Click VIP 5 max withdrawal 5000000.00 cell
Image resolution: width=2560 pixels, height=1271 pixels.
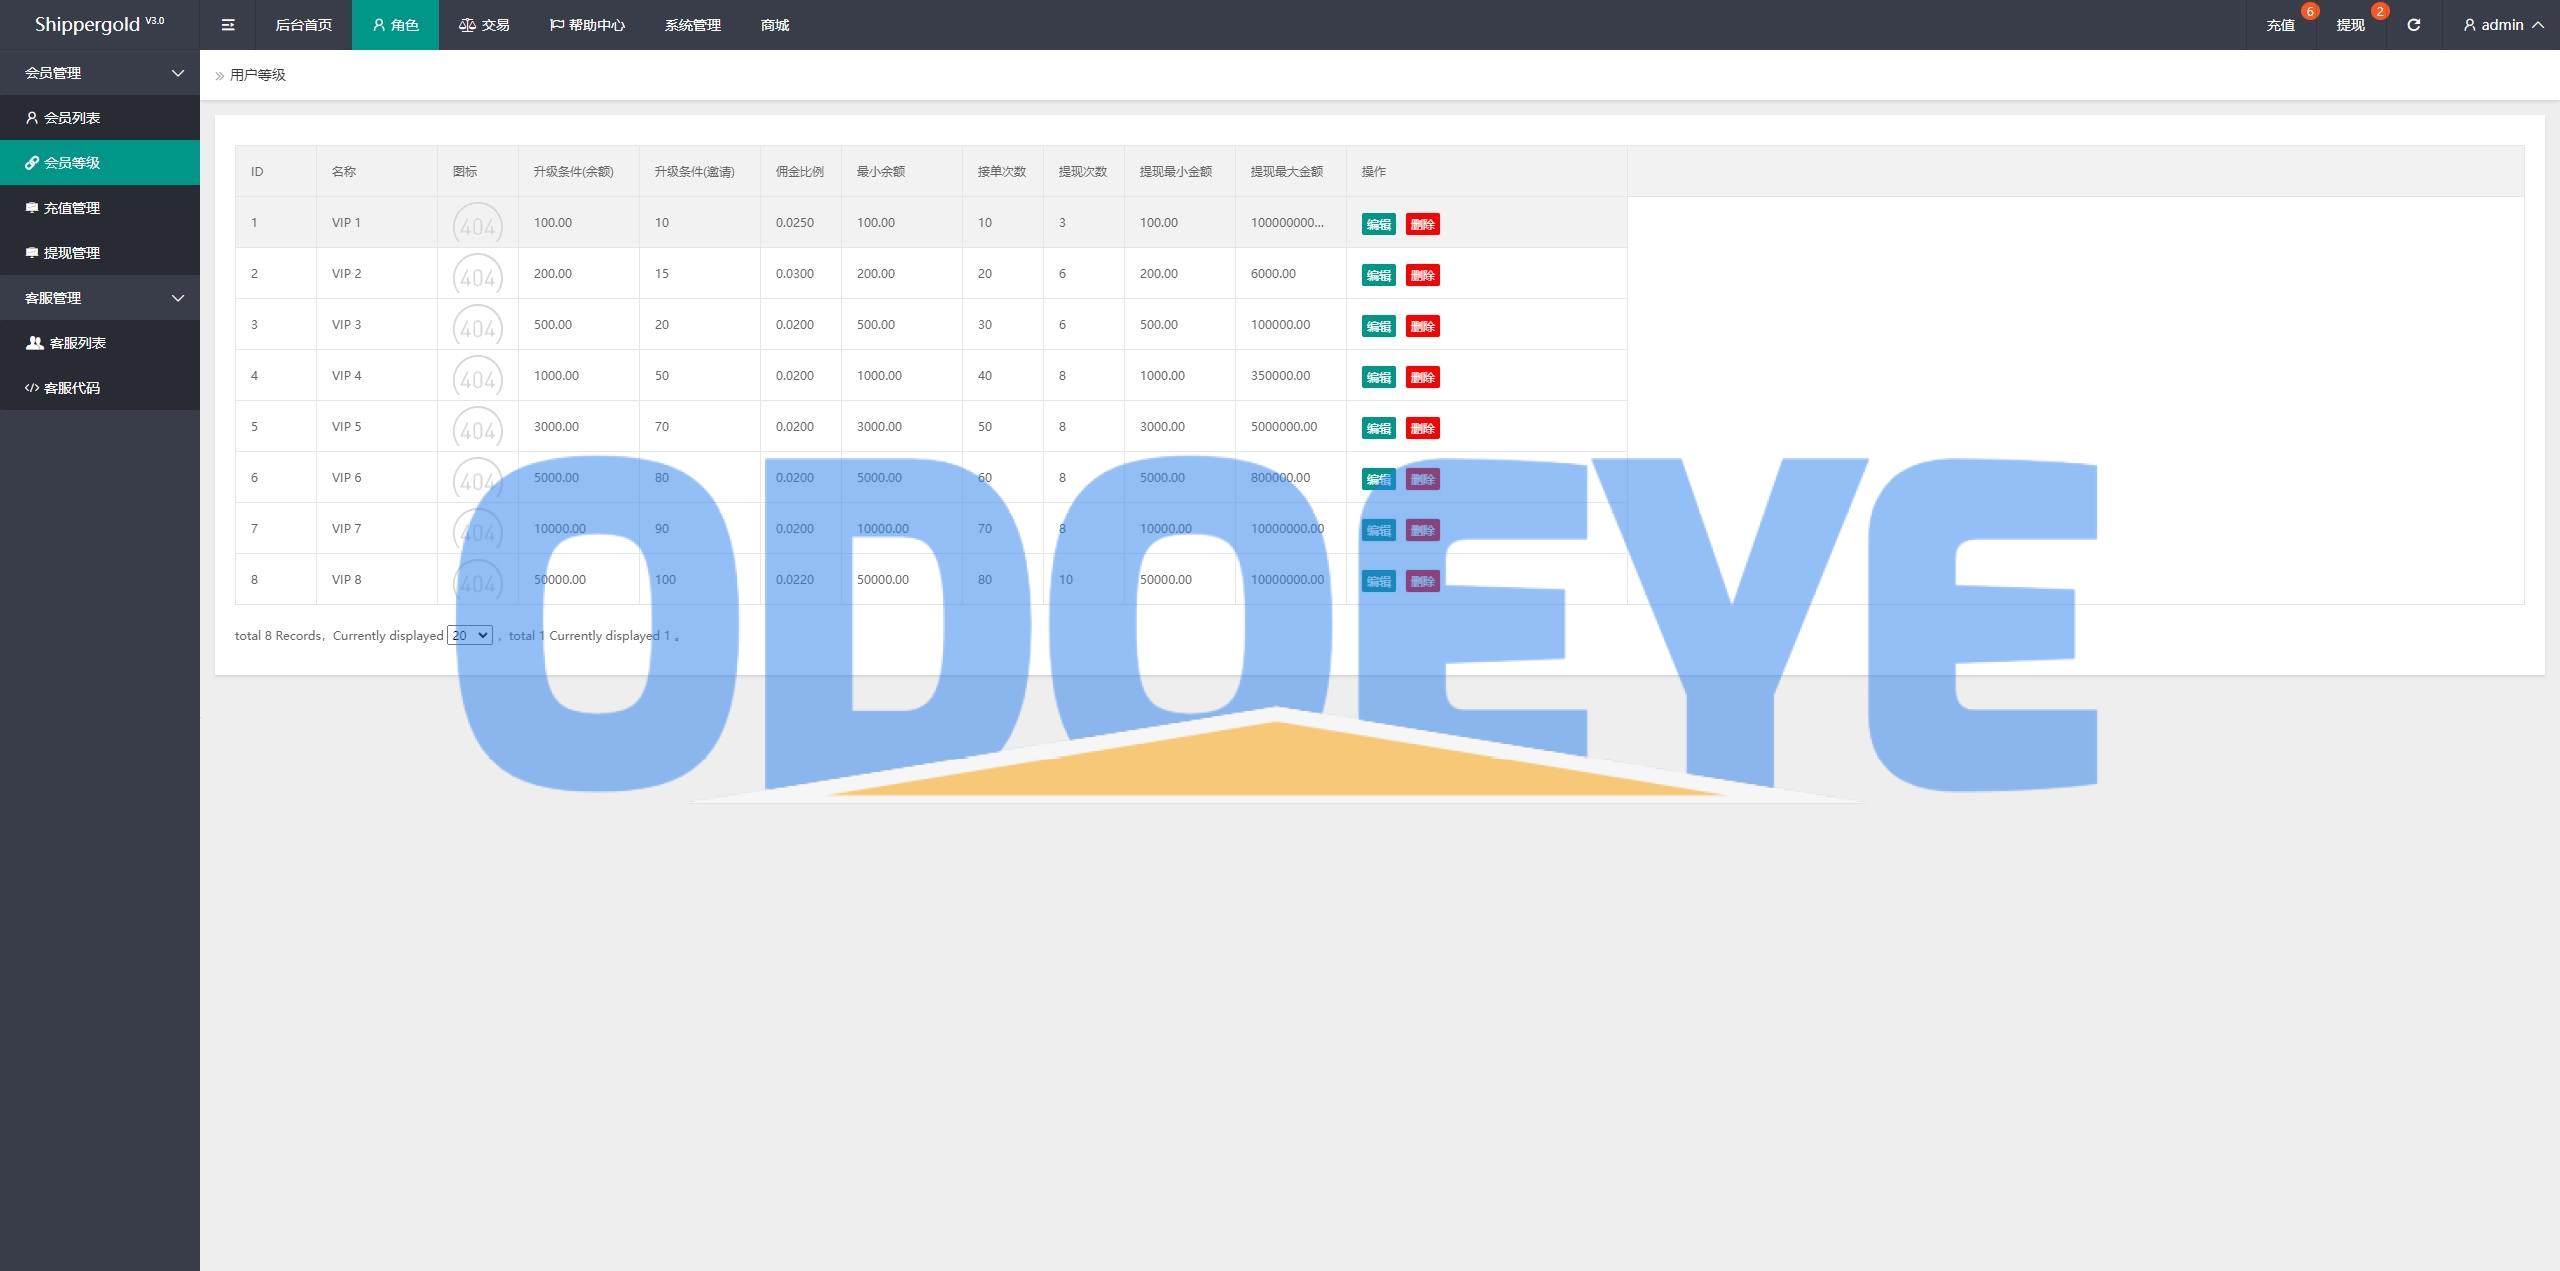pos(1291,426)
